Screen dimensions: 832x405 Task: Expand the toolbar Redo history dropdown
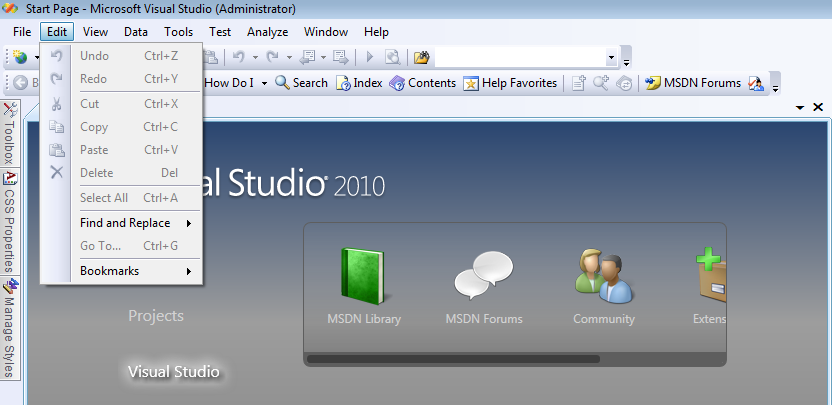(x=289, y=57)
